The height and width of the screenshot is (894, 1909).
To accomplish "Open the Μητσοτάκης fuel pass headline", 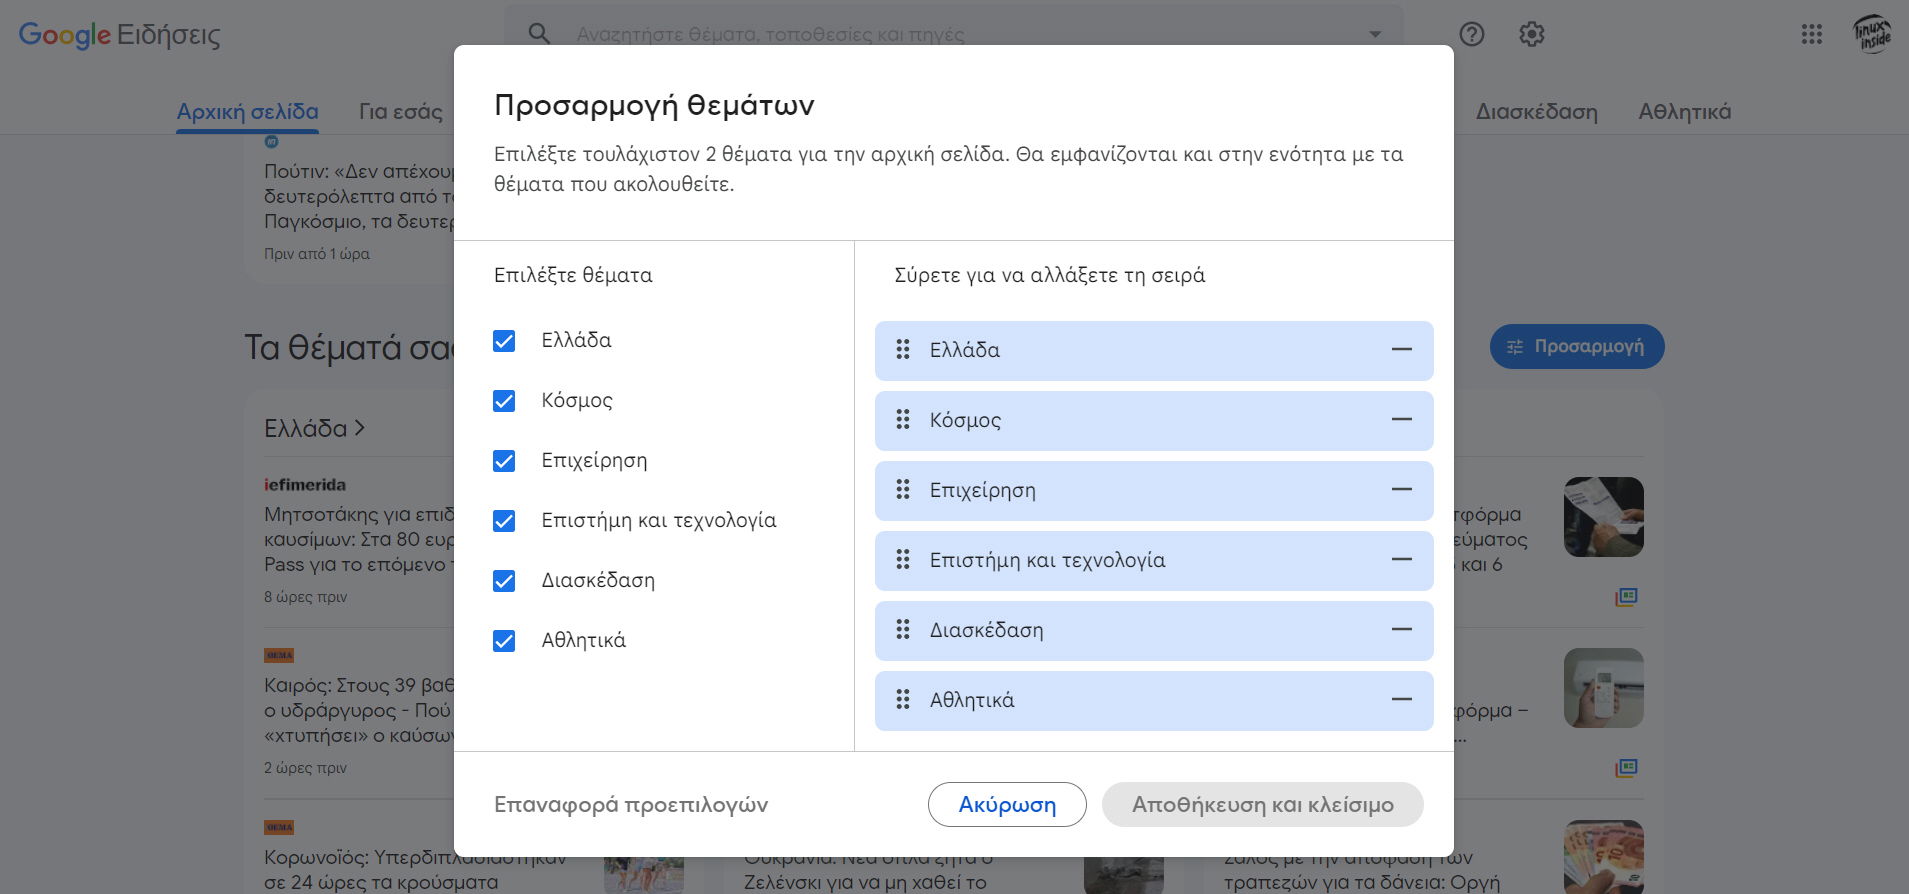I will pos(359,539).
